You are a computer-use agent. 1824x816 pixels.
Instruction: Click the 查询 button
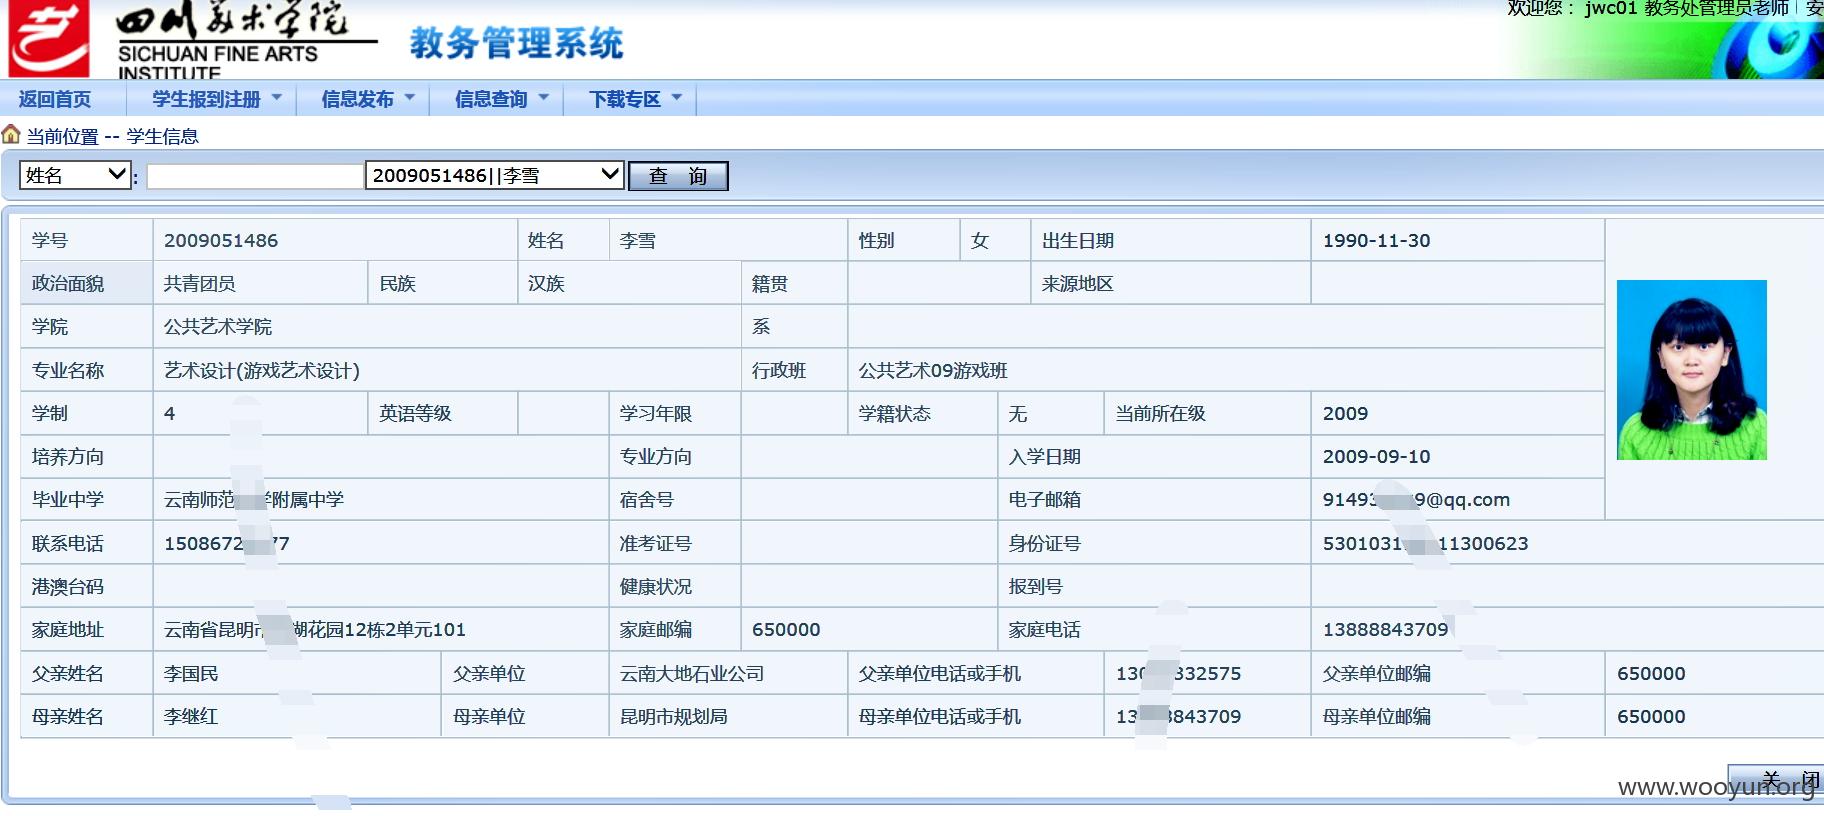[678, 176]
